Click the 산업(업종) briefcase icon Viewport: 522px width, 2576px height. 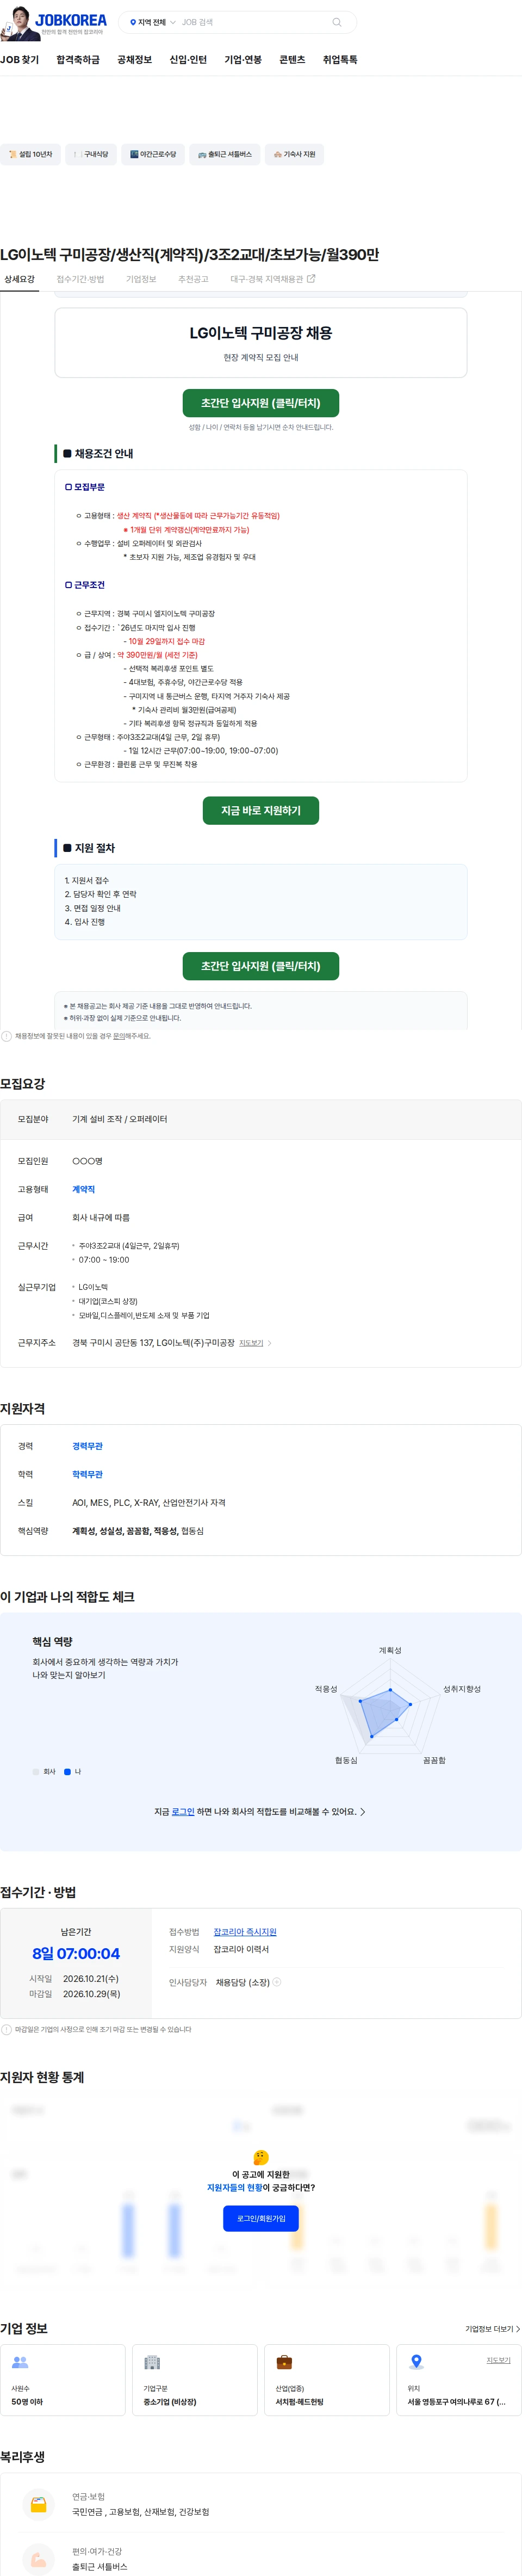click(x=284, y=2362)
